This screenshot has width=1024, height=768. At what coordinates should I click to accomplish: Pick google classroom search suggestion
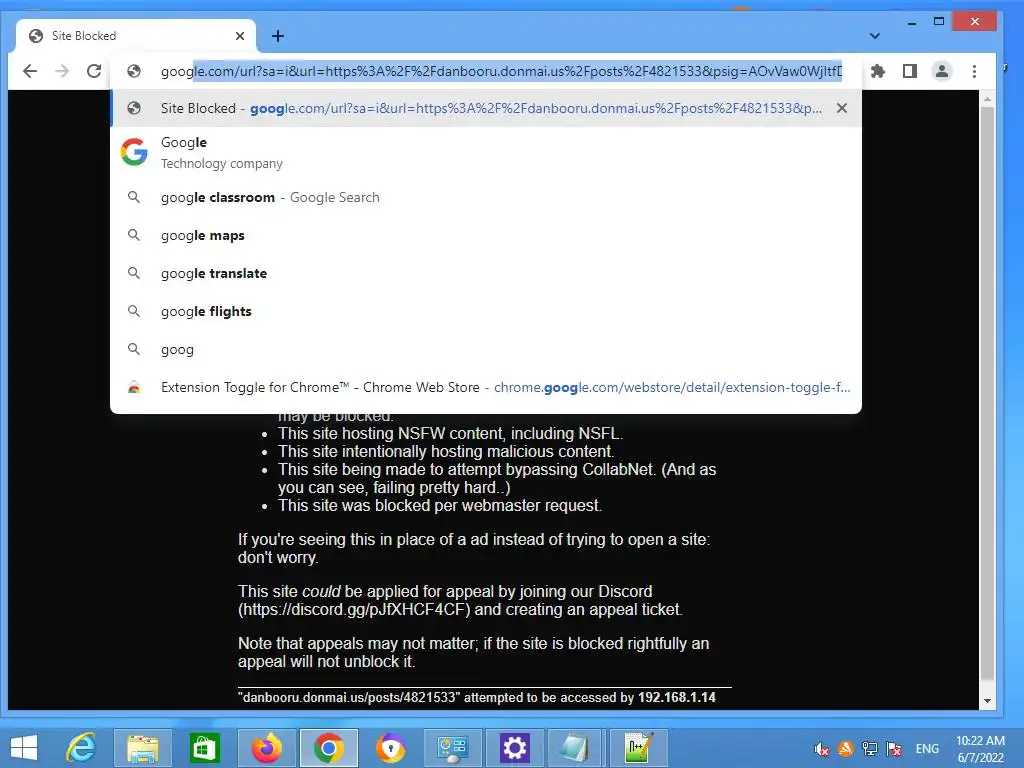(486, 197)
